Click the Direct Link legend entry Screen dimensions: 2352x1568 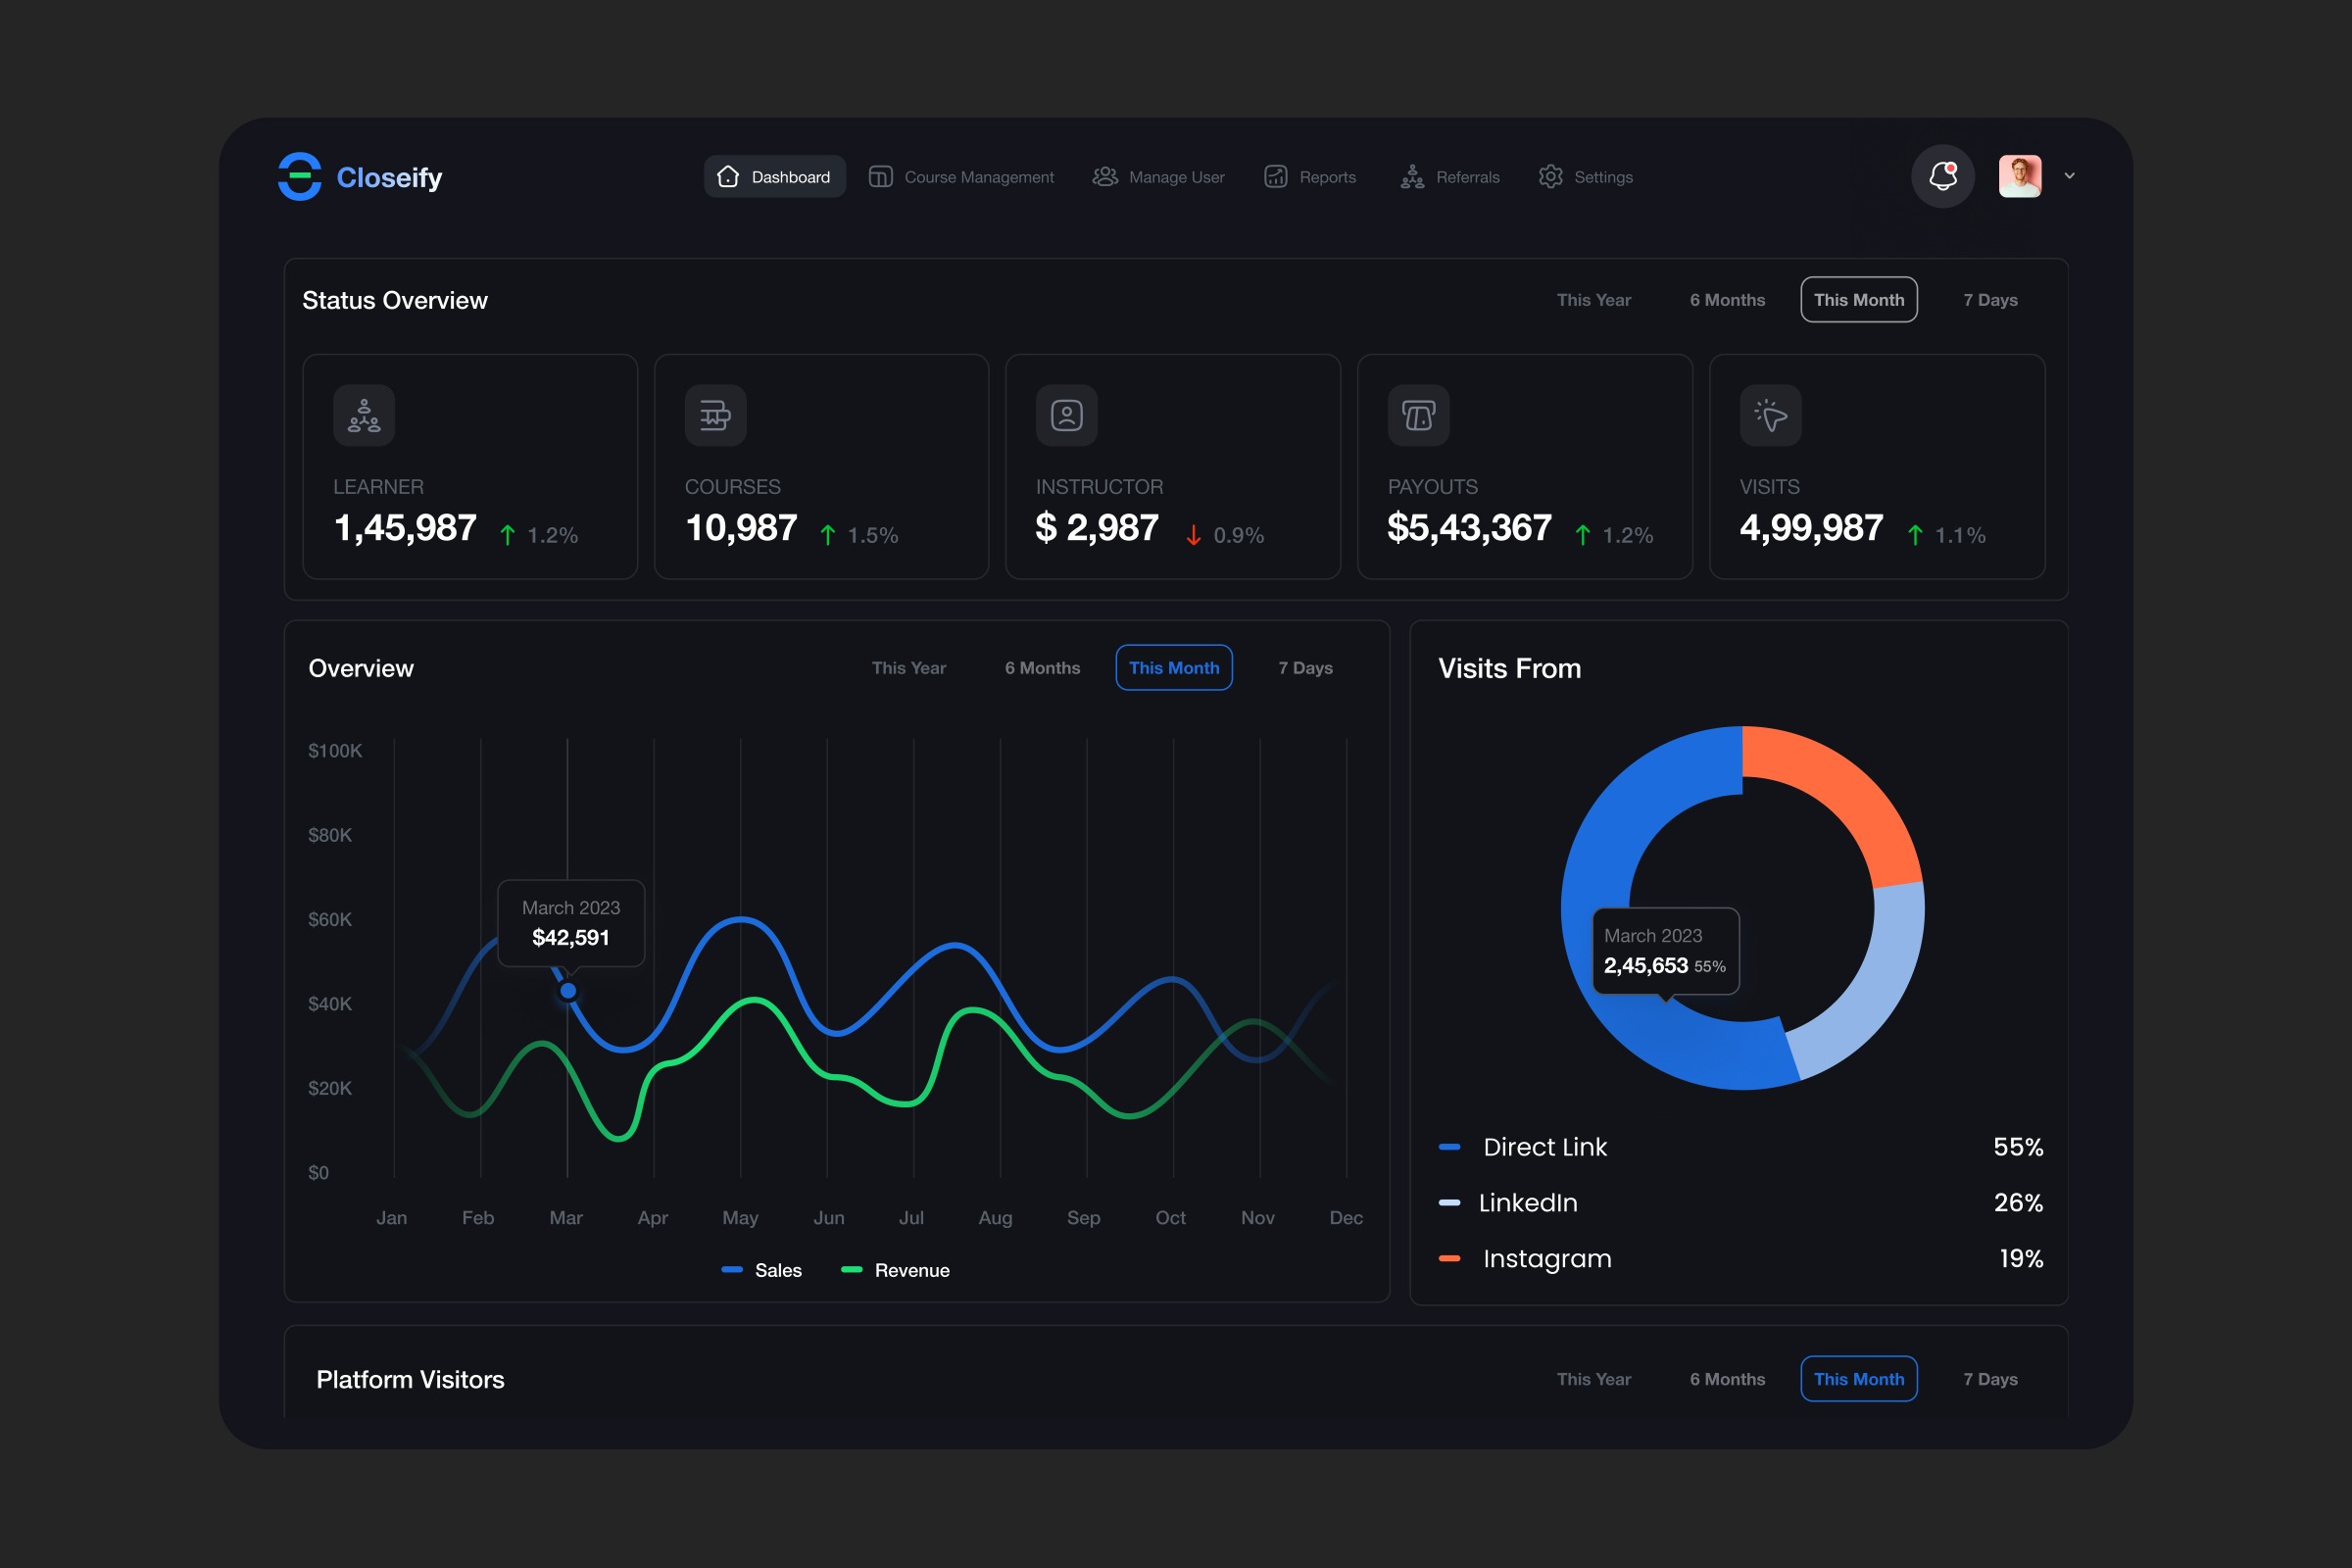[1544, 1147]
